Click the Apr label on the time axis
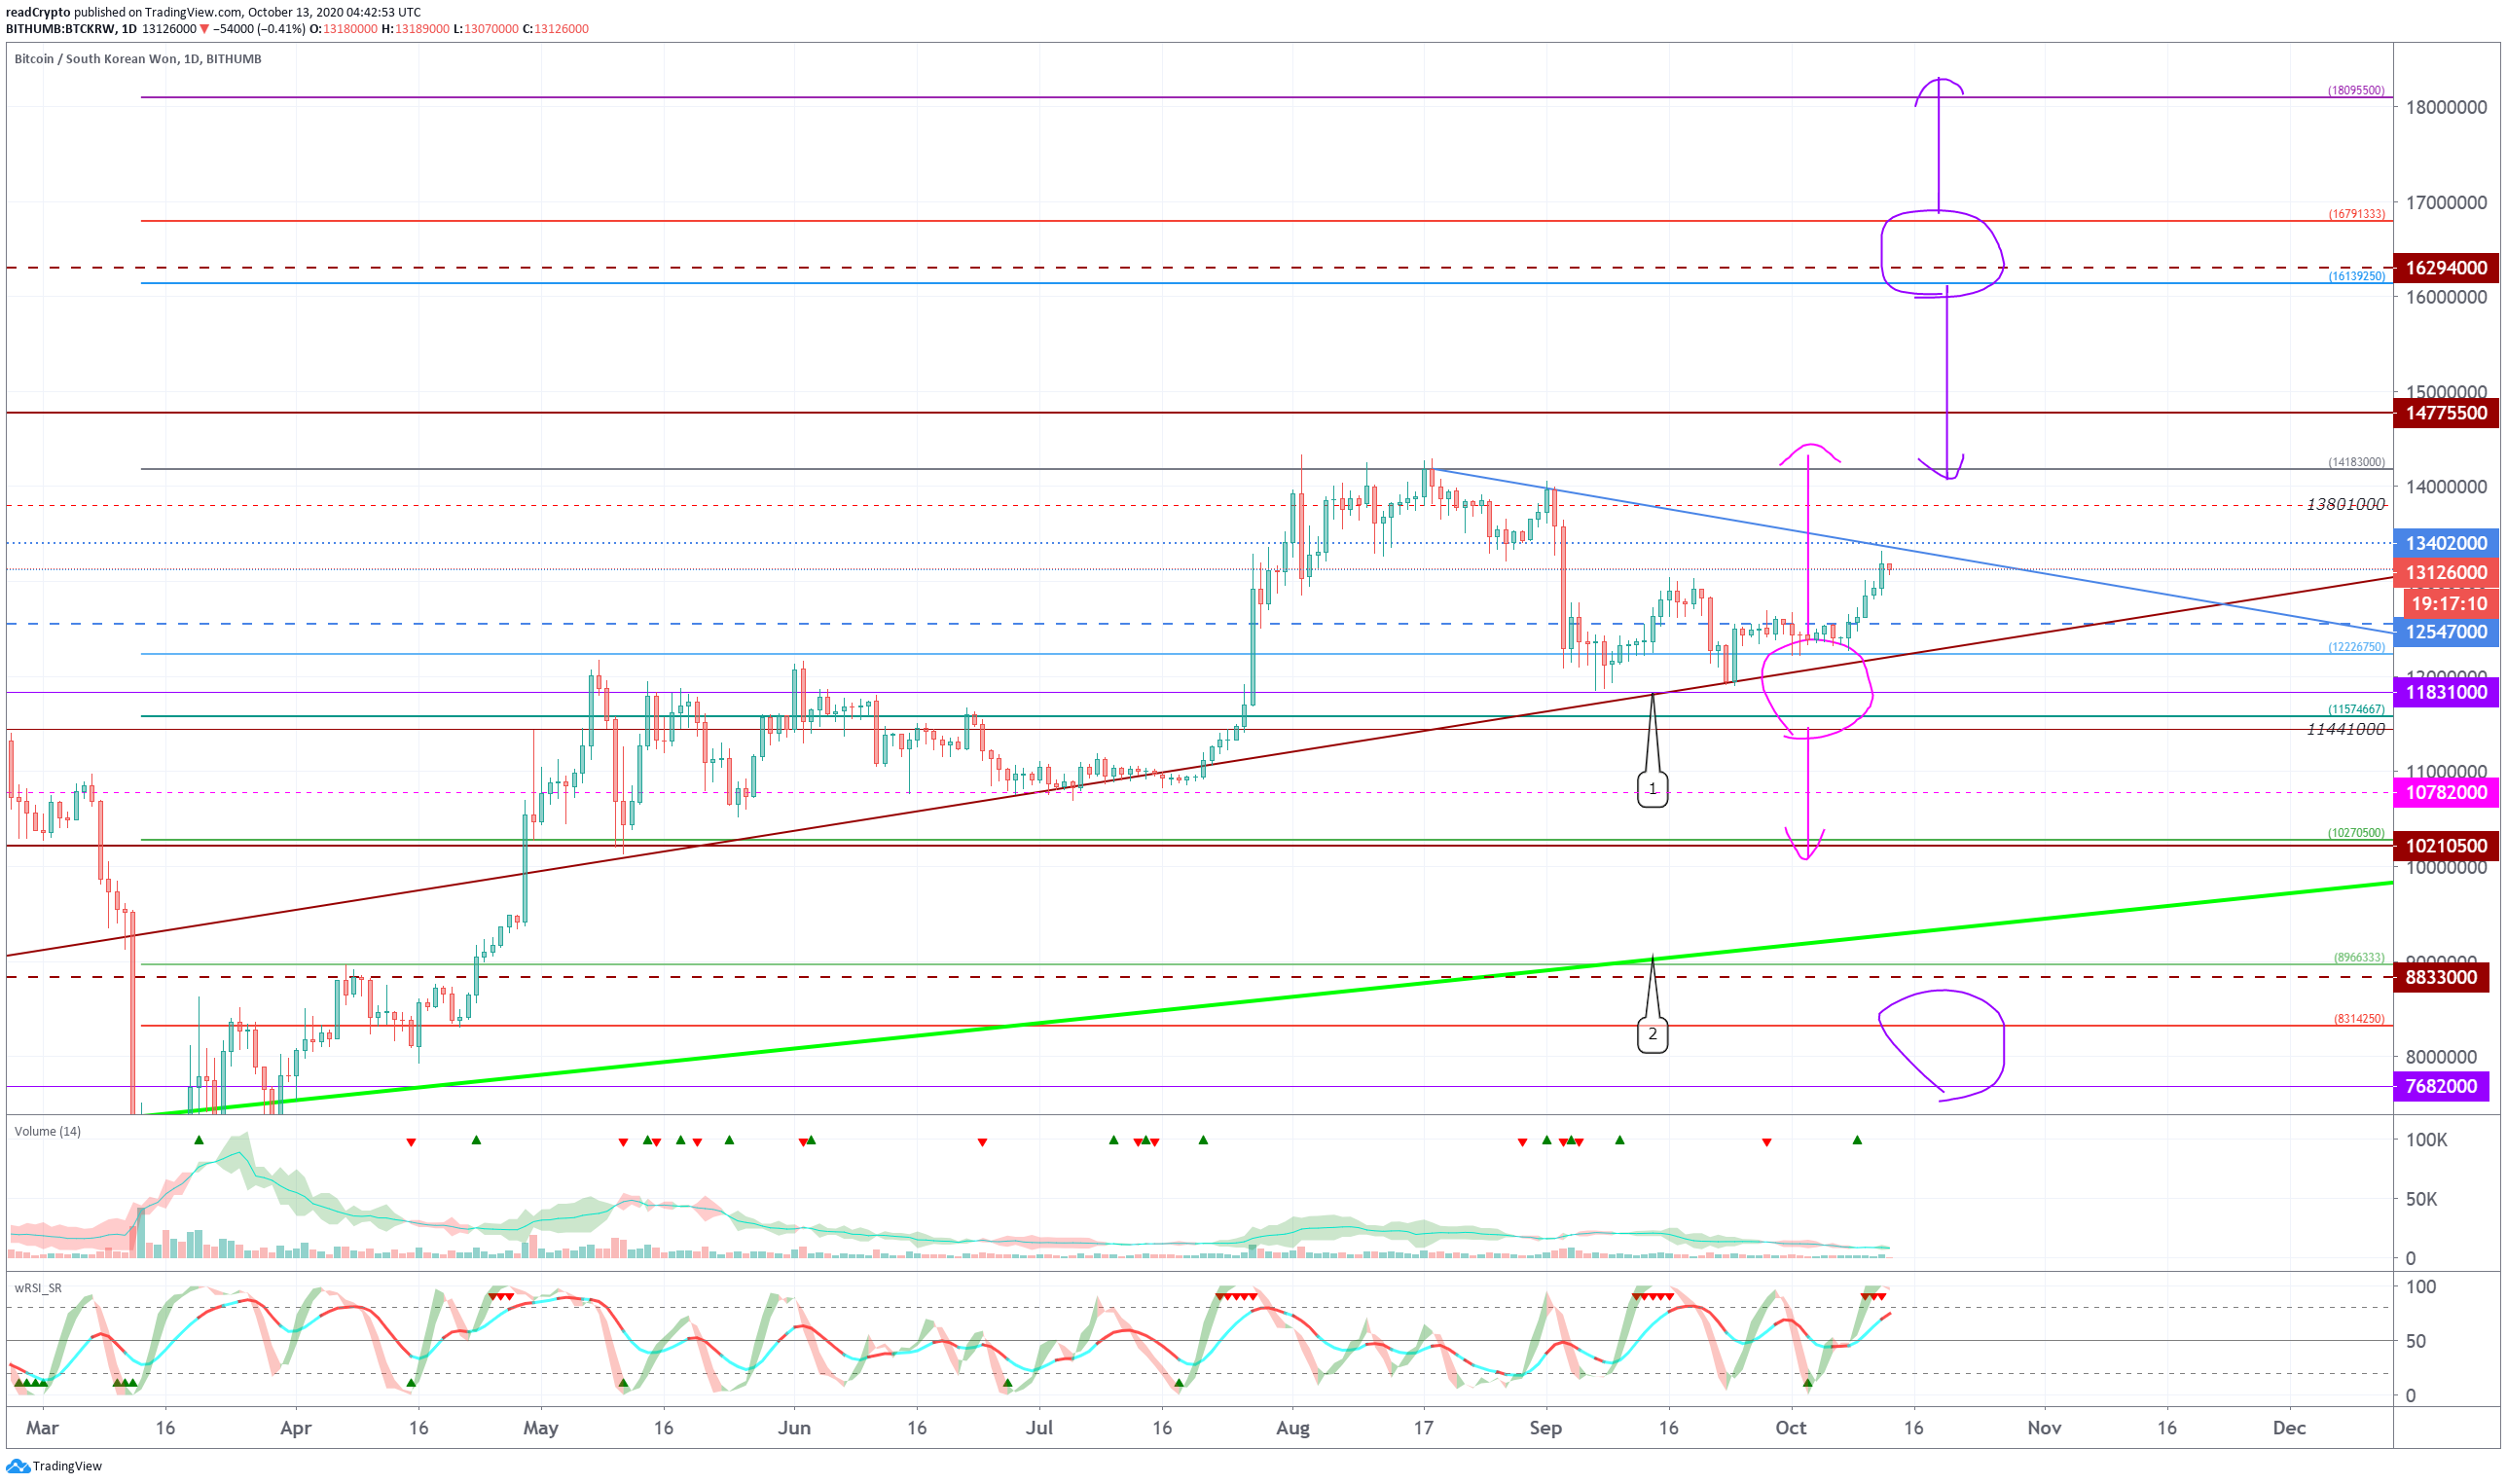Screen dimensions: 2507x1484 click(x=296, y=1427)
